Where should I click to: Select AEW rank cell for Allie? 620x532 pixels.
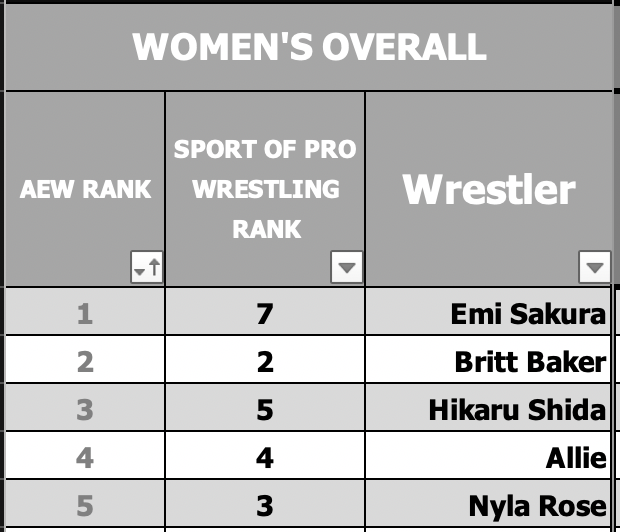click(x=85, y=456)
